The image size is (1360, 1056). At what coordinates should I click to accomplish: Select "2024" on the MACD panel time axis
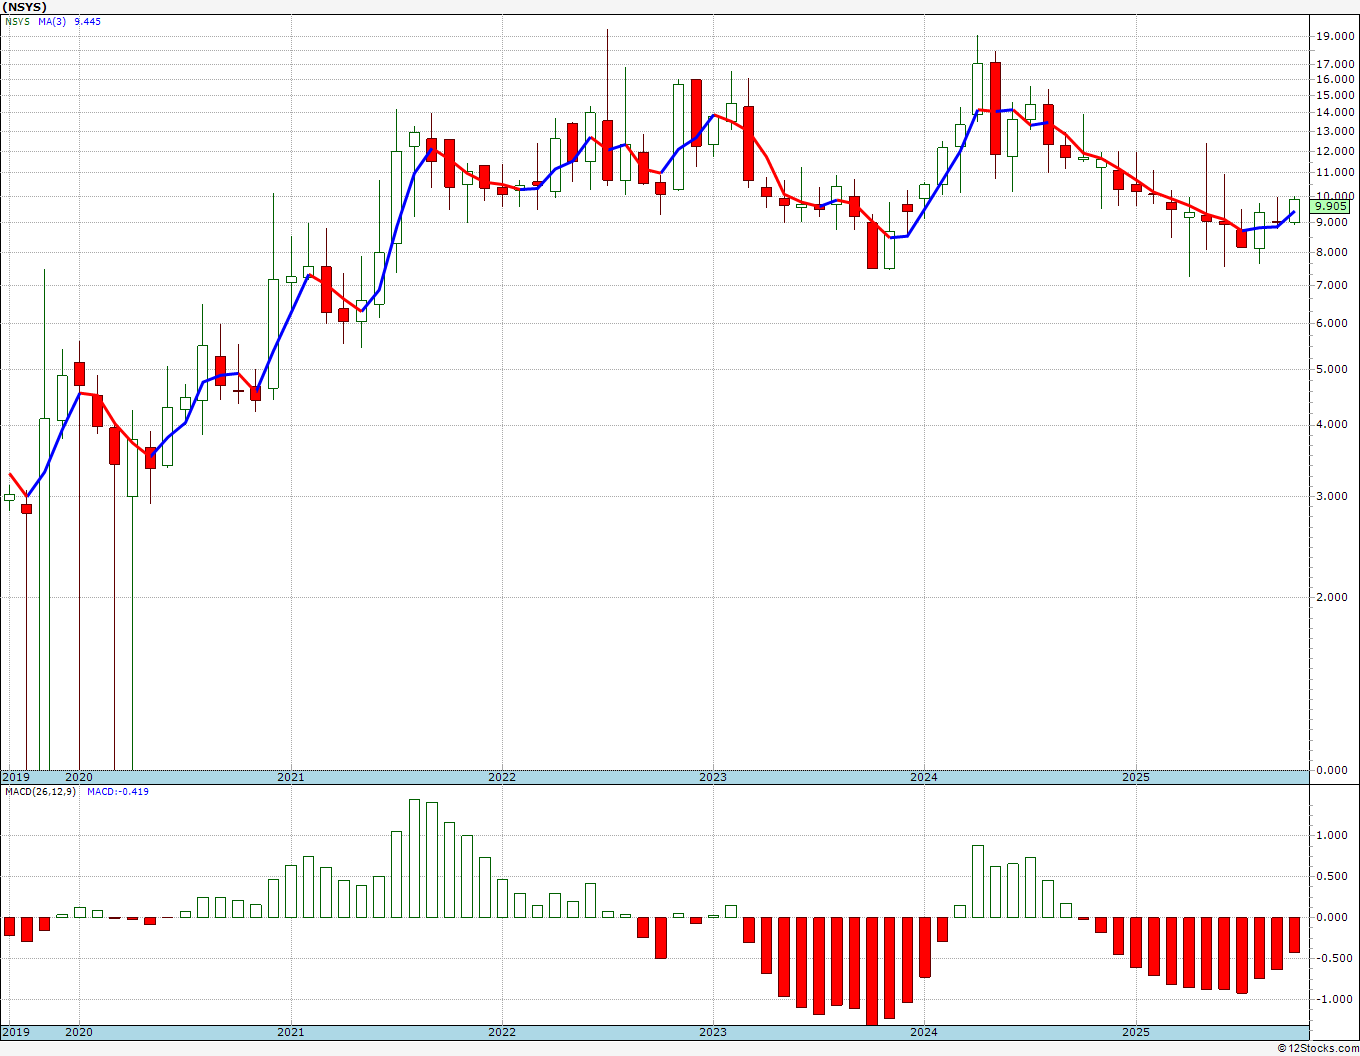click(924, 1032)
